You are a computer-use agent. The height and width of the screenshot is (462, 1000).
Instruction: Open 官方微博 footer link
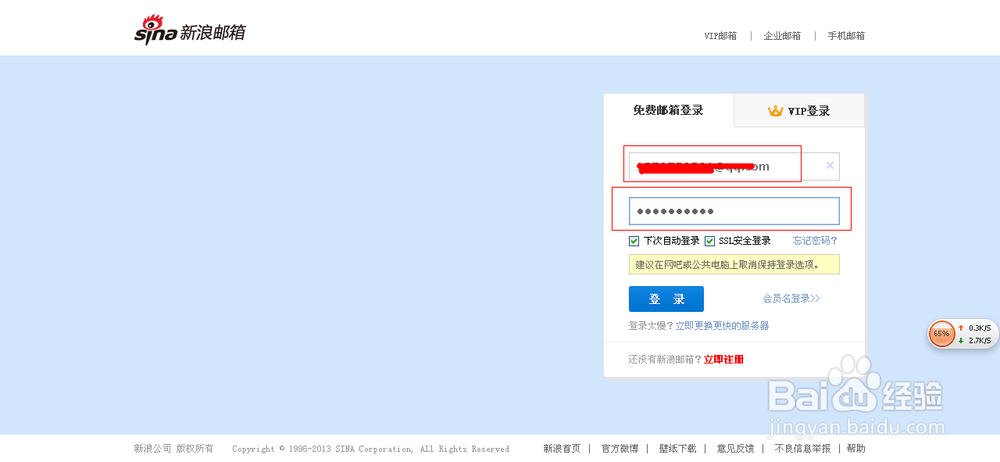tap(620, 449)
